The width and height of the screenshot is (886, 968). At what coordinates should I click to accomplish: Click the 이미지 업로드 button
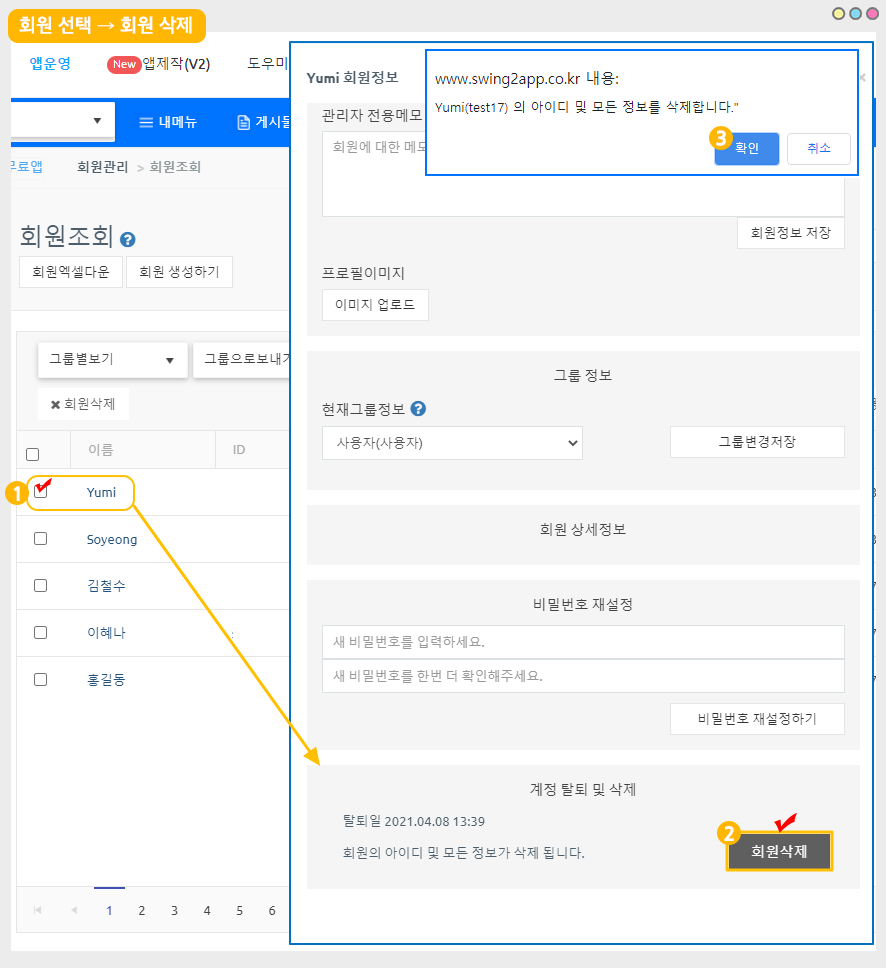pos(375,305)
